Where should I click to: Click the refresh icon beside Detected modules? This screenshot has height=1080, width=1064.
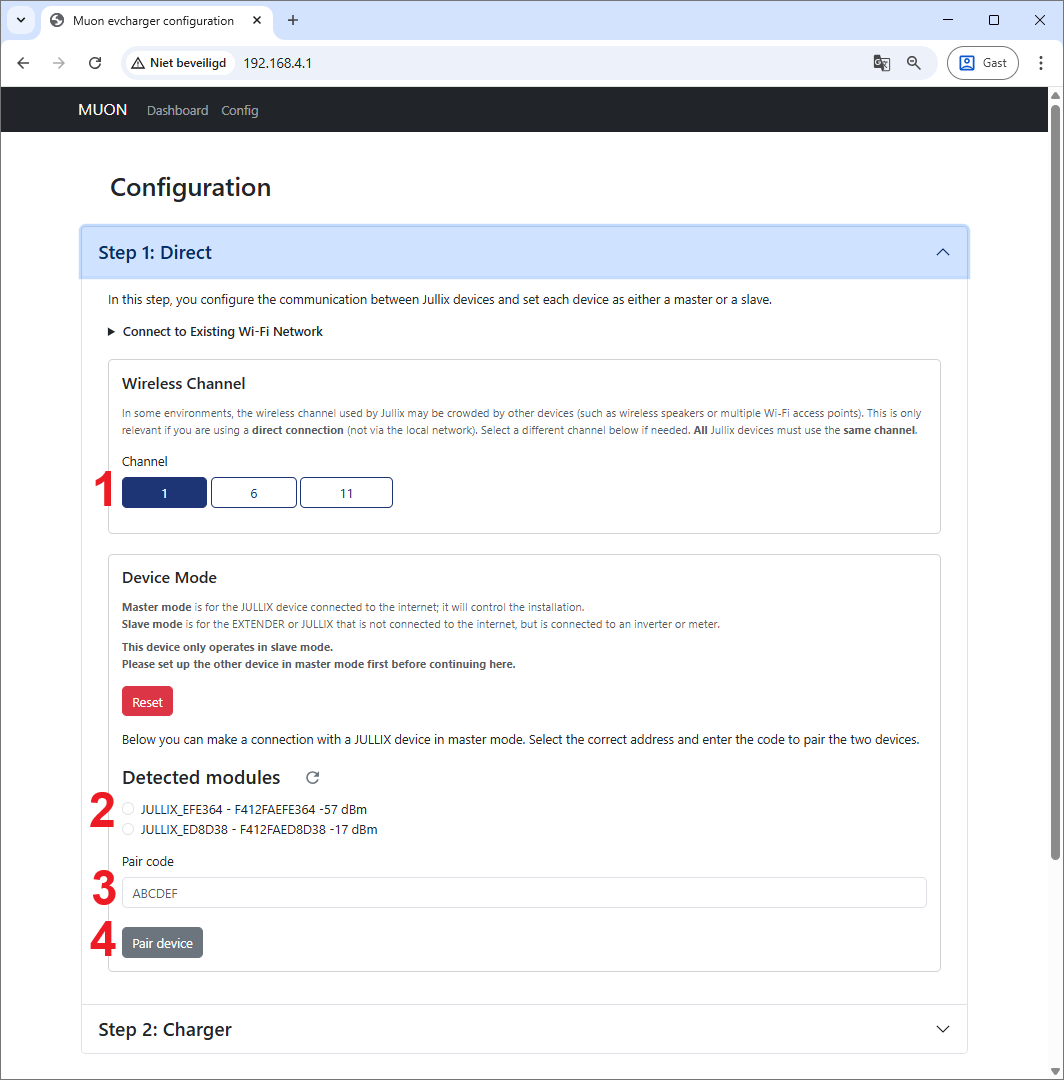[x=313, y=778]
